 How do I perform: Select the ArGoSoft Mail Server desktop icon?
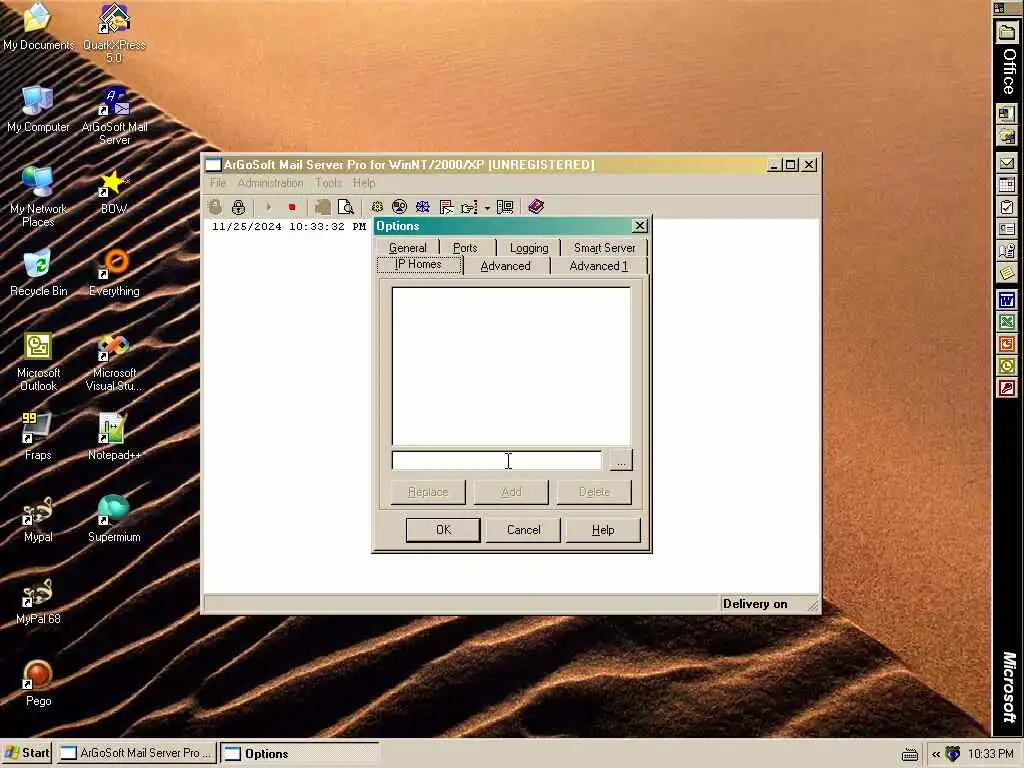click(x=114, y=116)
